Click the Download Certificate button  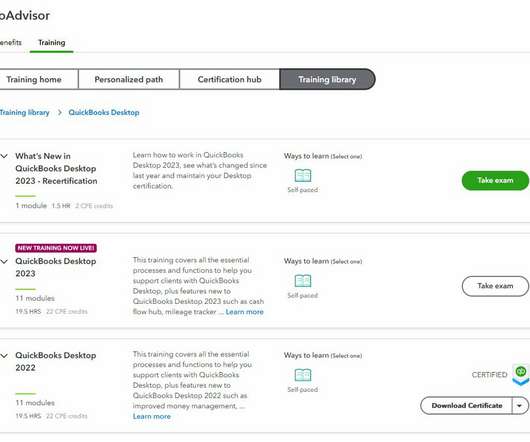(466, 406)
